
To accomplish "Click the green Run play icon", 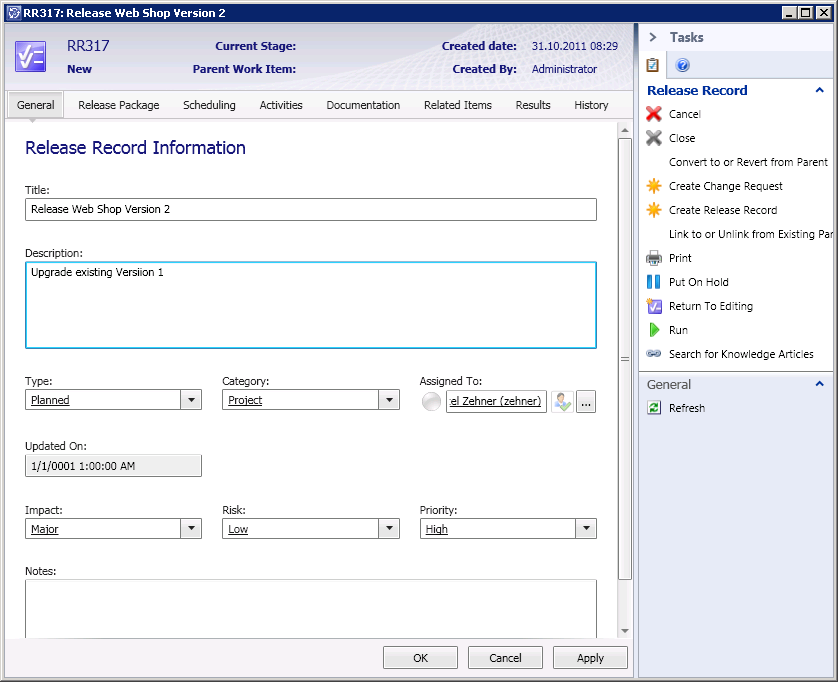I will click(654, 330).
